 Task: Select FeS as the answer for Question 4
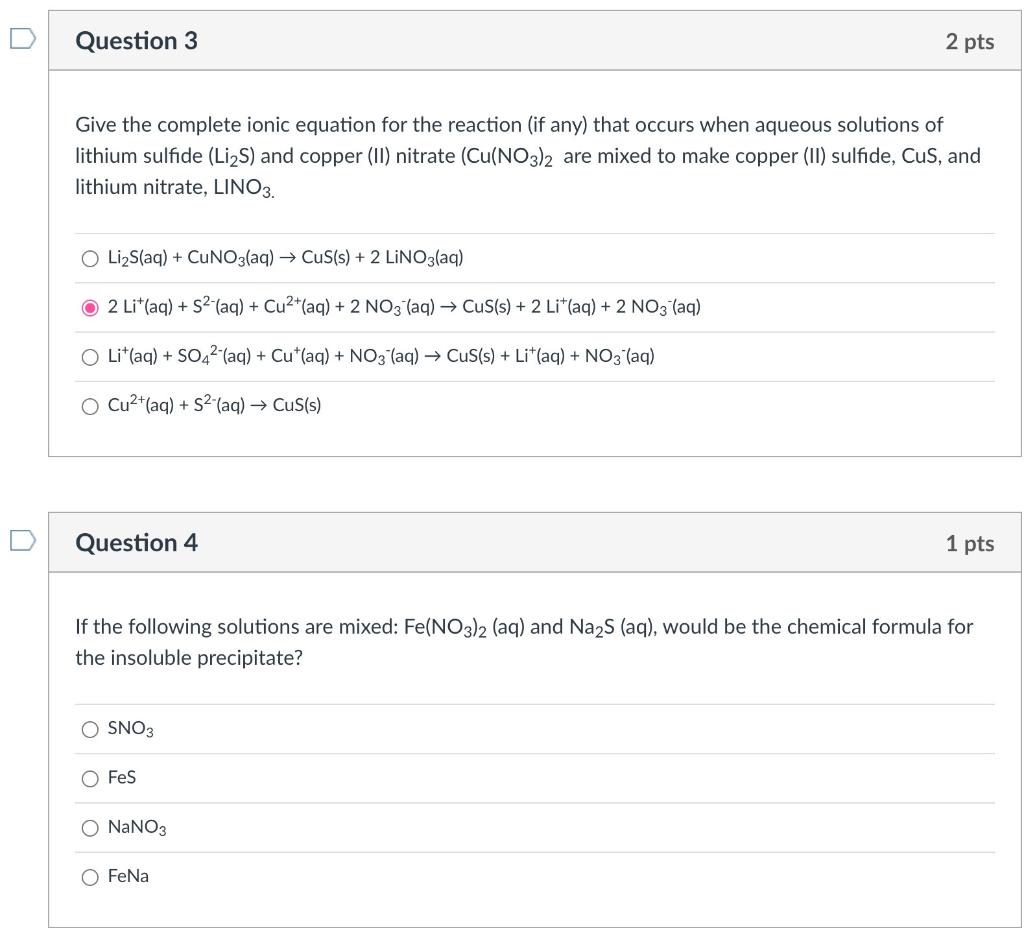[x=90, y=778]
